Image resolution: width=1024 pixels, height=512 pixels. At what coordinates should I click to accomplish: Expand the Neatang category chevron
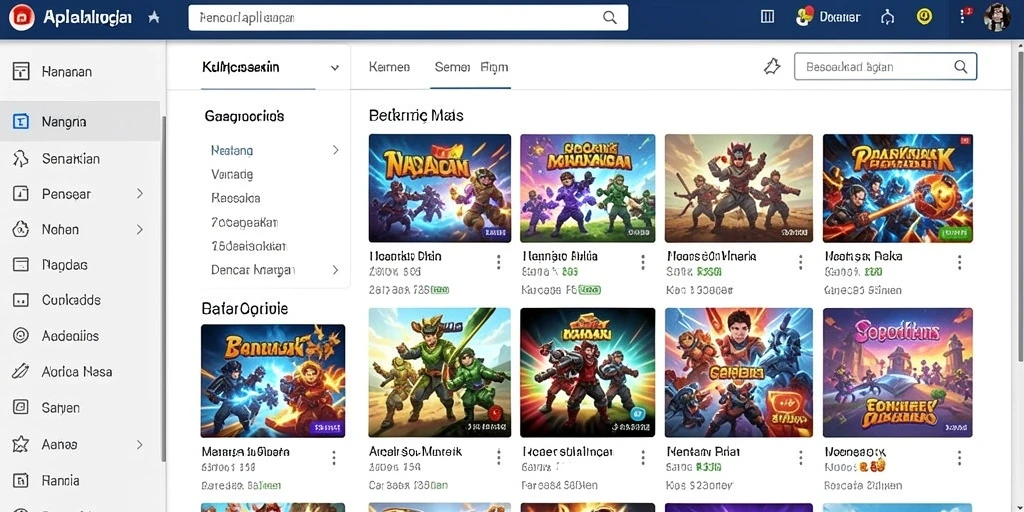[x=336, y=150]
